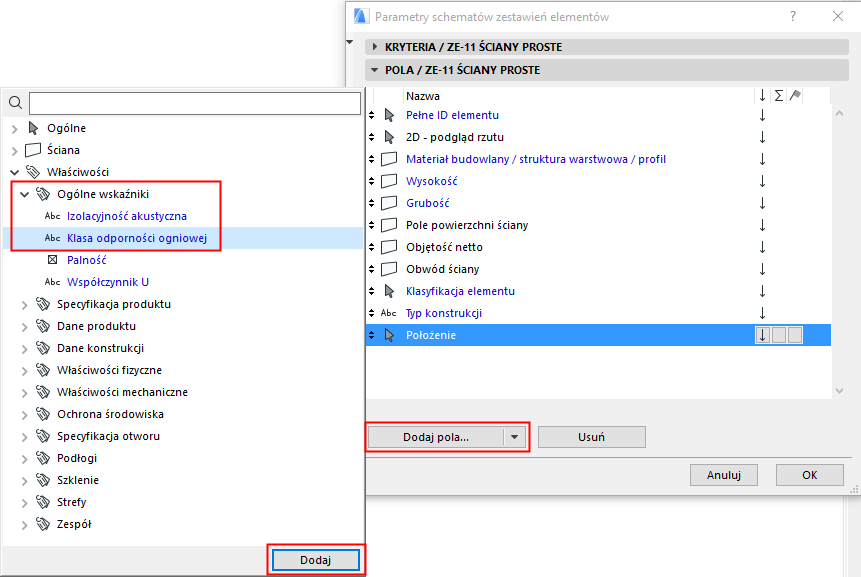Select Klasa odporności ogniowej property
861x577 pixels.
[x=137, y=238]
